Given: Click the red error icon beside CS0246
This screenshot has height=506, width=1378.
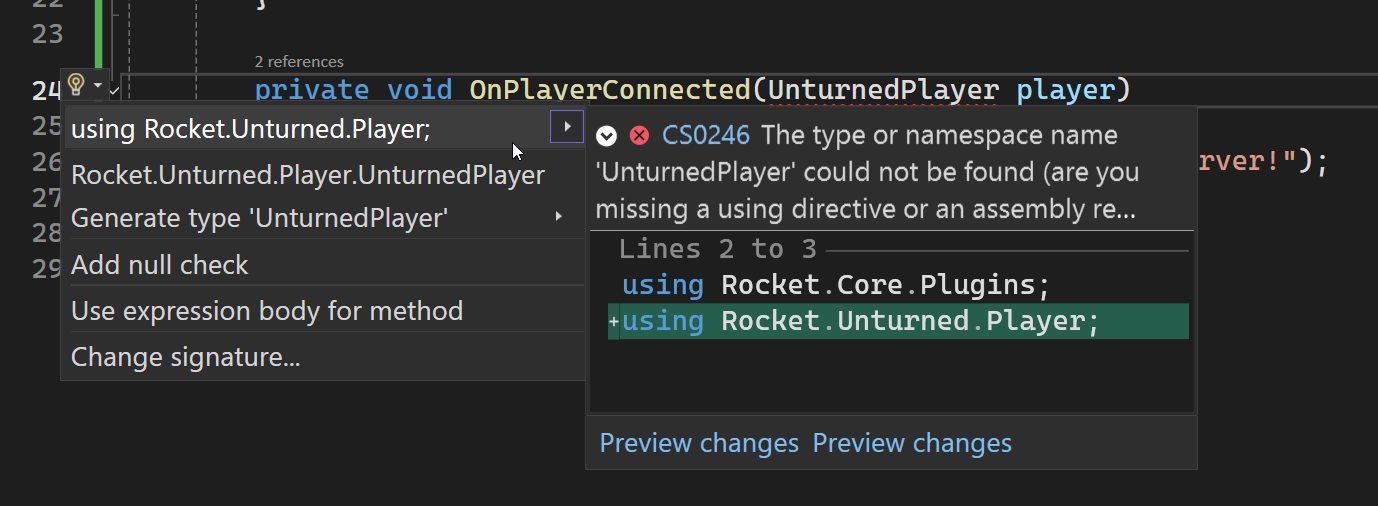Looking at the screenshot, I should click(639, 136).
